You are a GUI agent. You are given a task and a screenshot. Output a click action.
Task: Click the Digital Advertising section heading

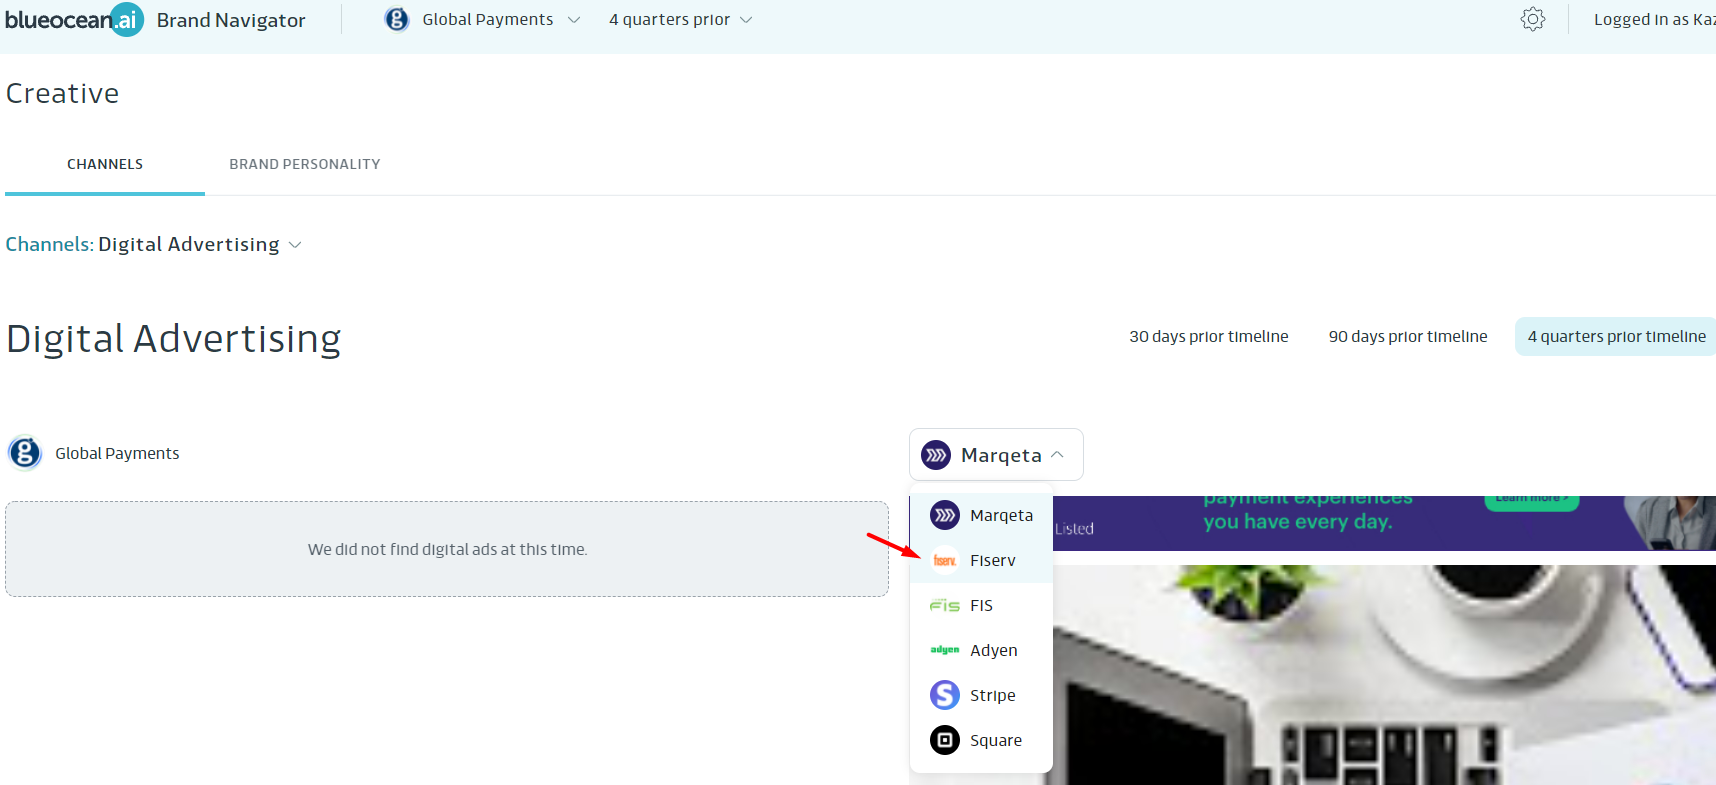[x=174, y=338]
